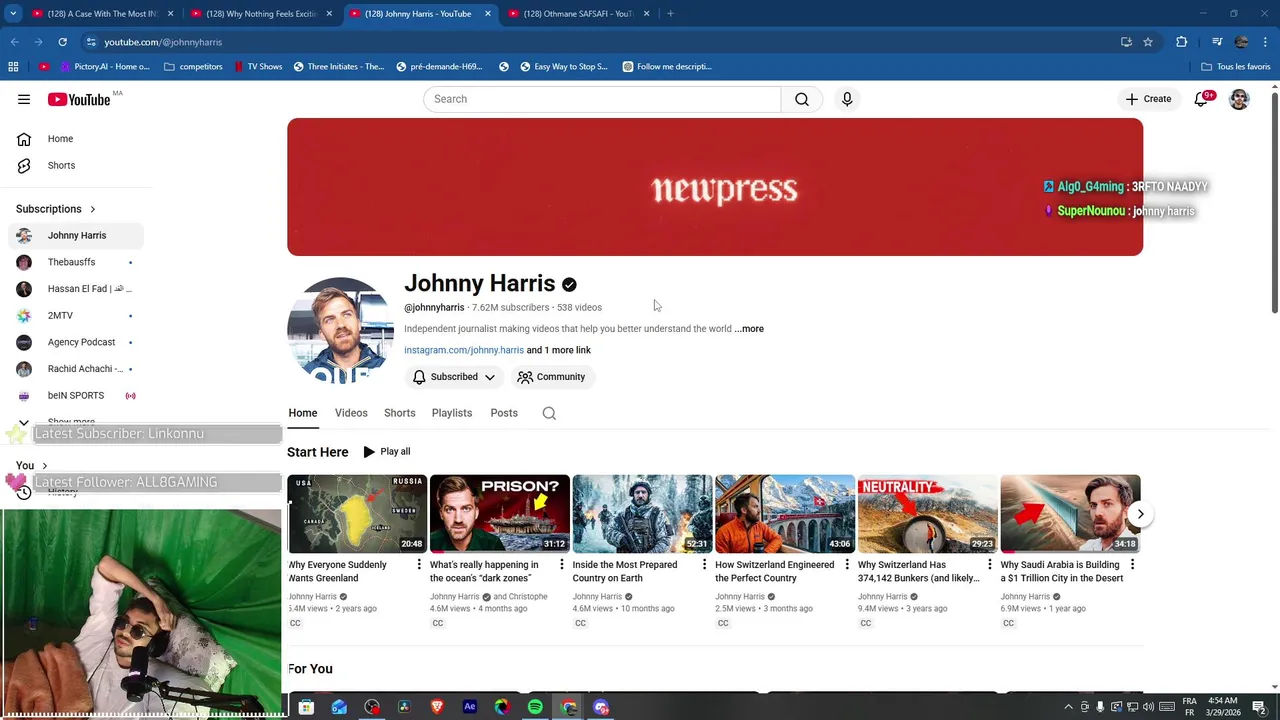Open the Pictory.AI bookmark
Screen dimensions: 1280x720
pos(104,67)
